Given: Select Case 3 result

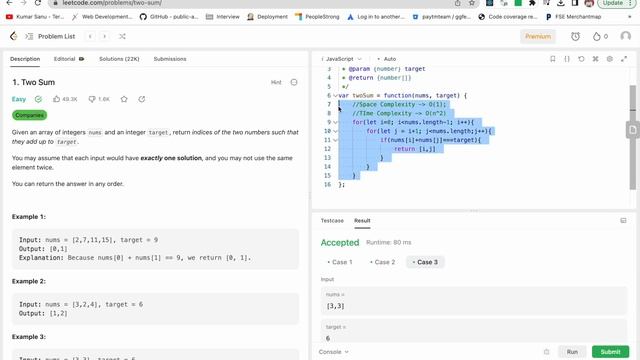Looking at the screenshot, I should (425, 262).
